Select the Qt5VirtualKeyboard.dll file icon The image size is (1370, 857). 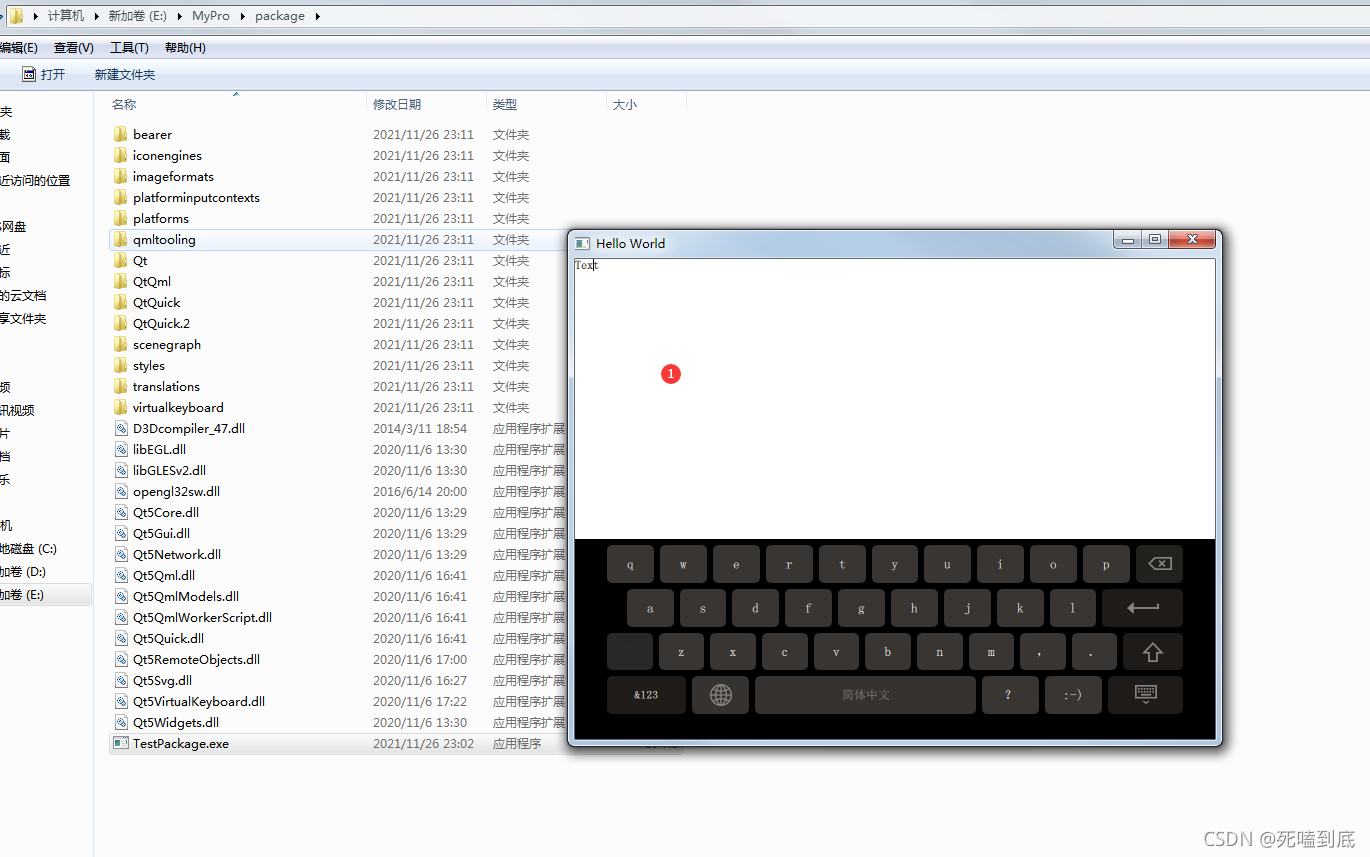[121, 701]
